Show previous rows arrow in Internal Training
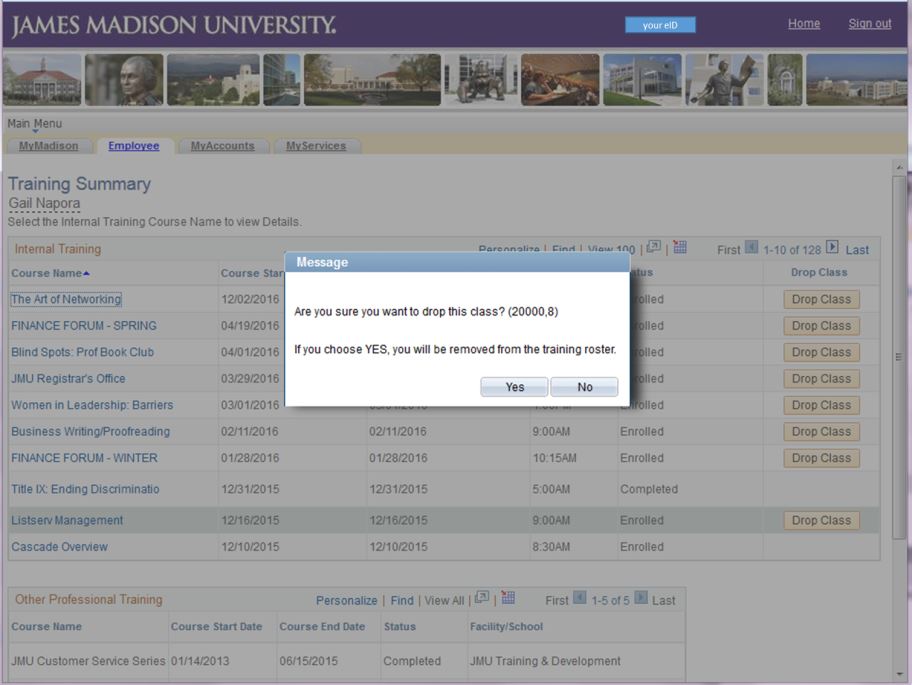 [751, 247]
